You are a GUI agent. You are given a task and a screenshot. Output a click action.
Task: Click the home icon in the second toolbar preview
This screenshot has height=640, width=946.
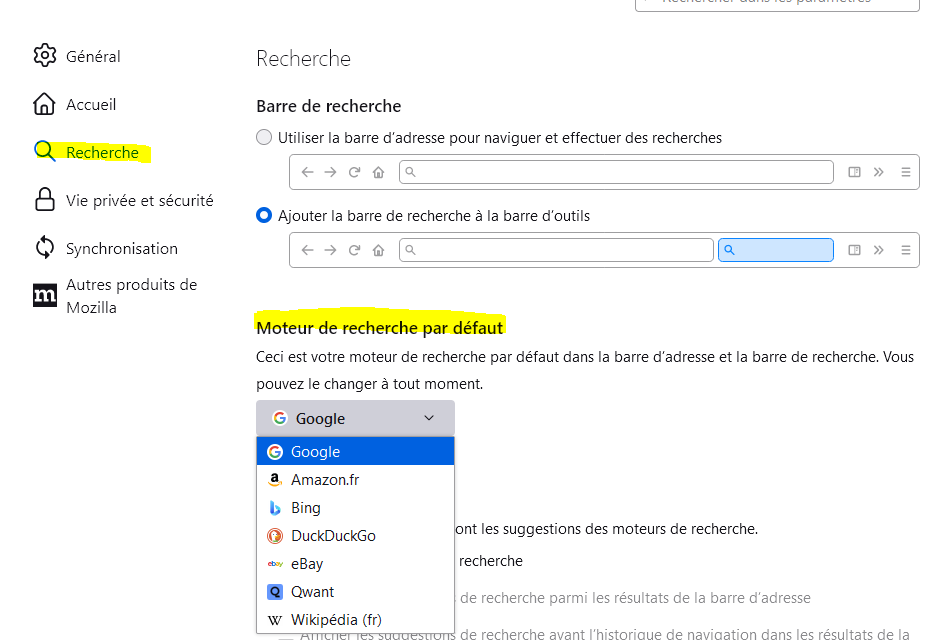(378, 250)
